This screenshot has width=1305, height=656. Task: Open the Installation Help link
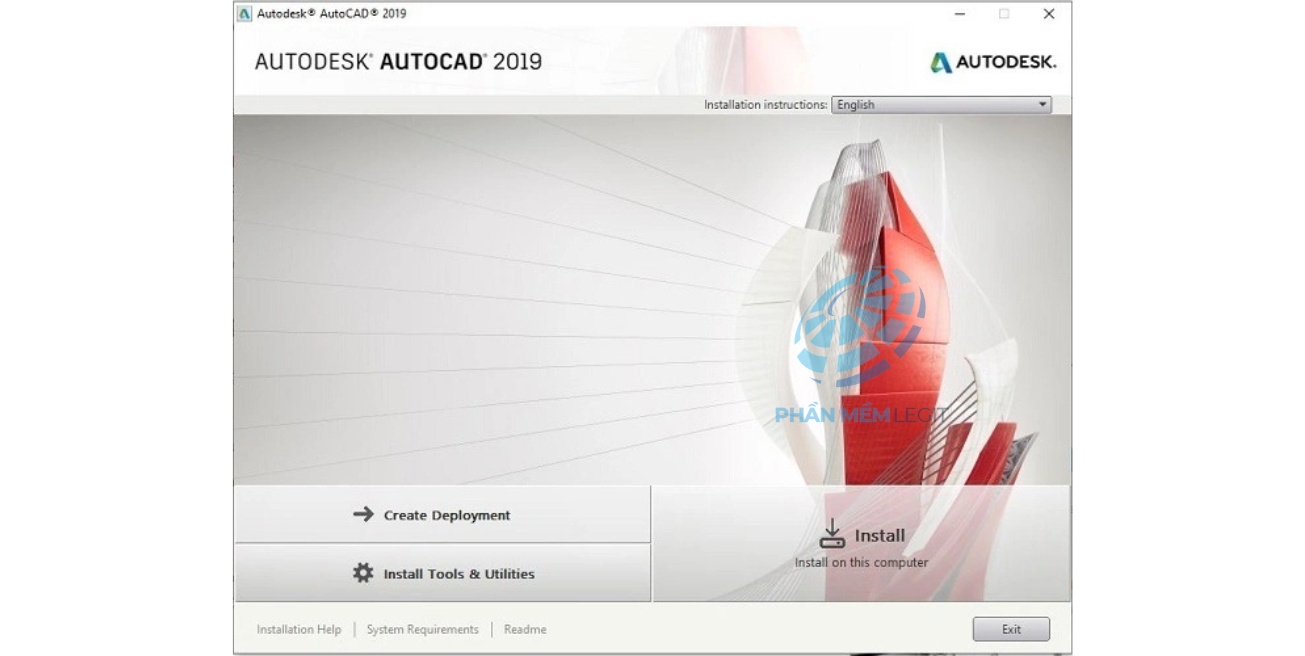299,629
